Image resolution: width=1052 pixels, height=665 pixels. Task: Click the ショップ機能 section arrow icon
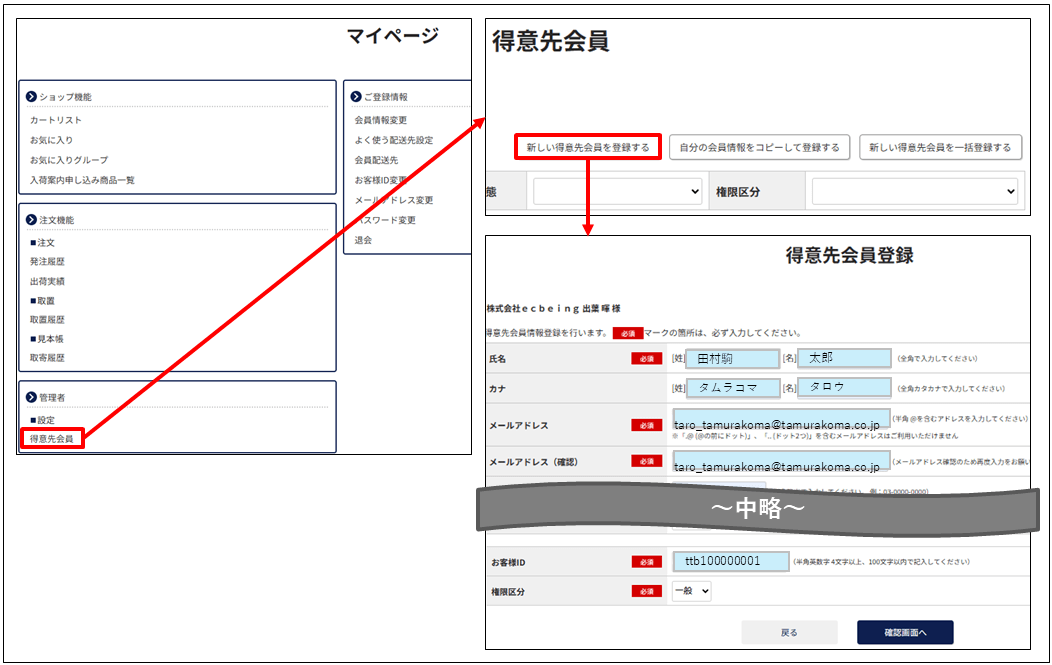click(32, 97)
